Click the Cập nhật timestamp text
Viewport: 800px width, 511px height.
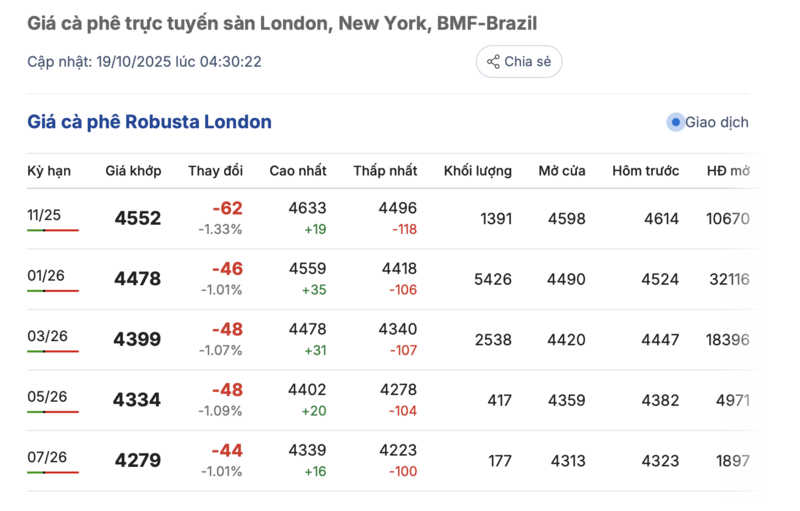[144, 62]
